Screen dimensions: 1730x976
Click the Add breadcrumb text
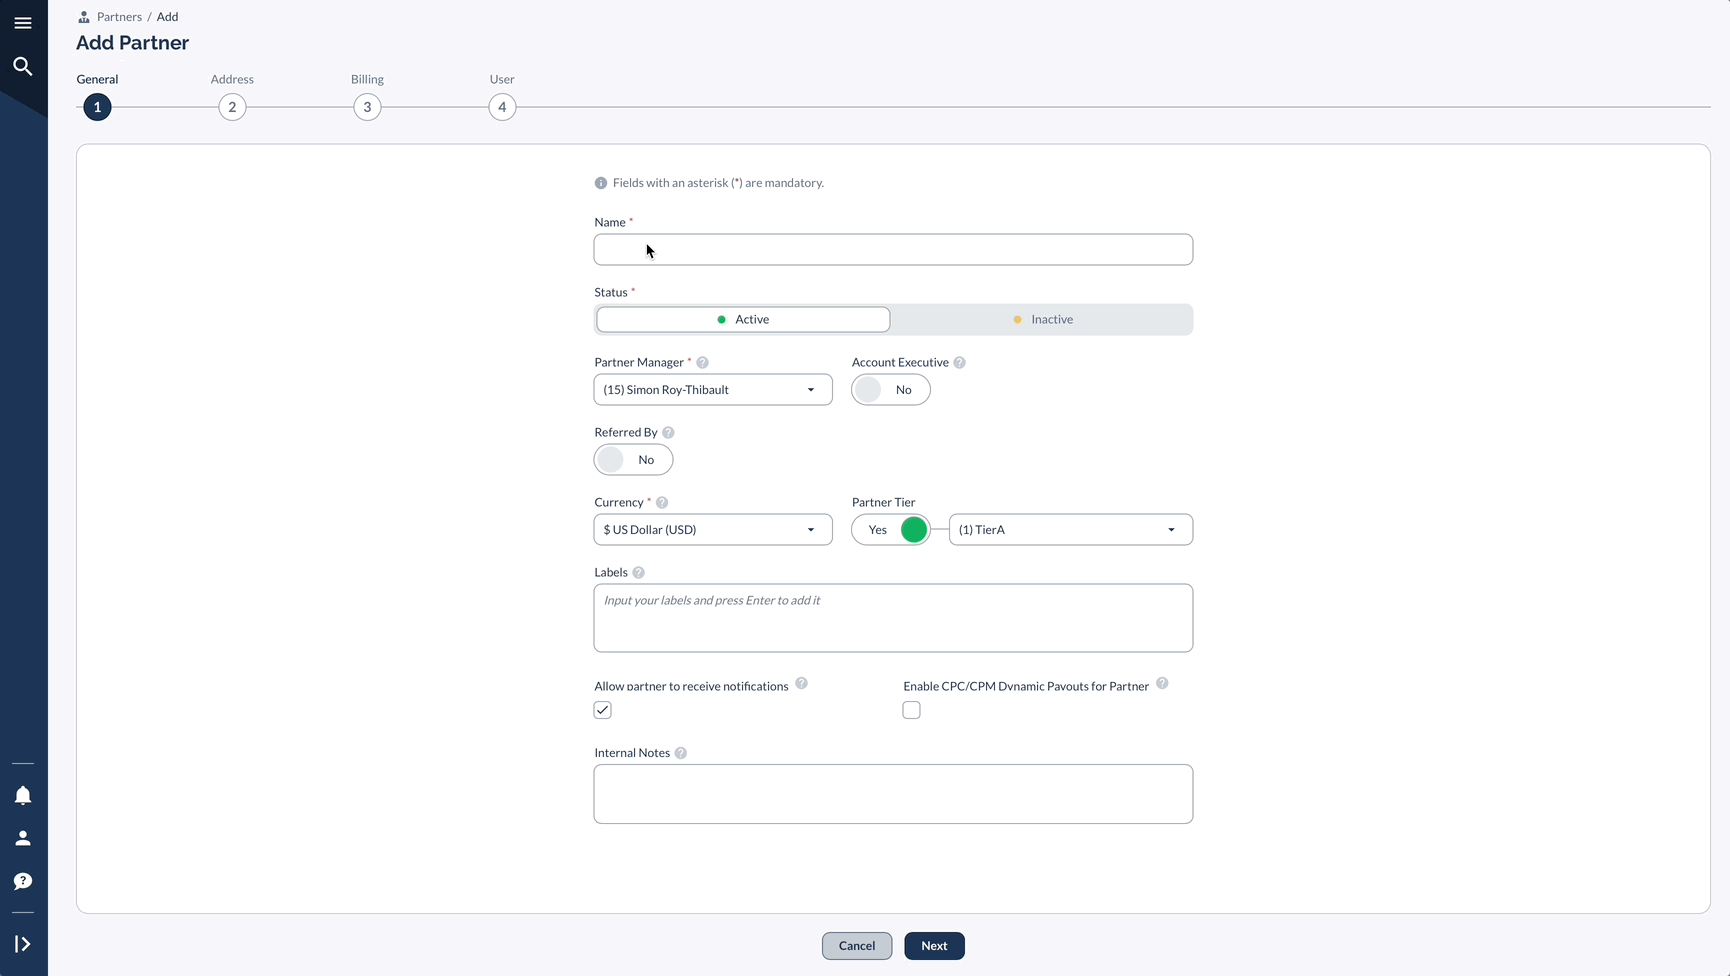[167, 17]
